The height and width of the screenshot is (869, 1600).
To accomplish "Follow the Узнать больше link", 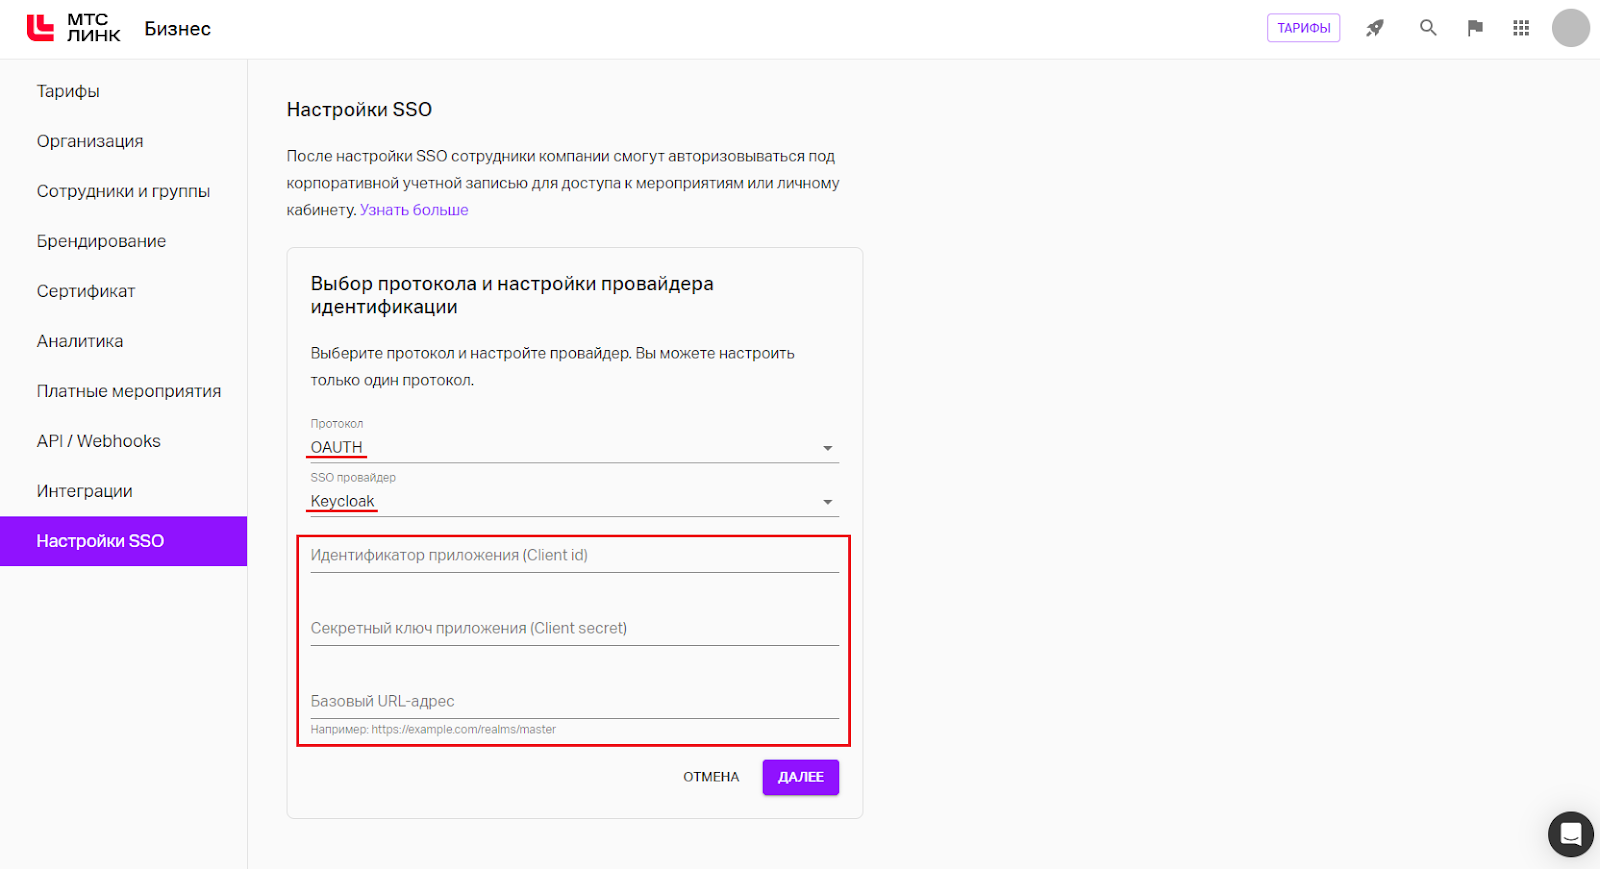I will click(x=414, y=210).
